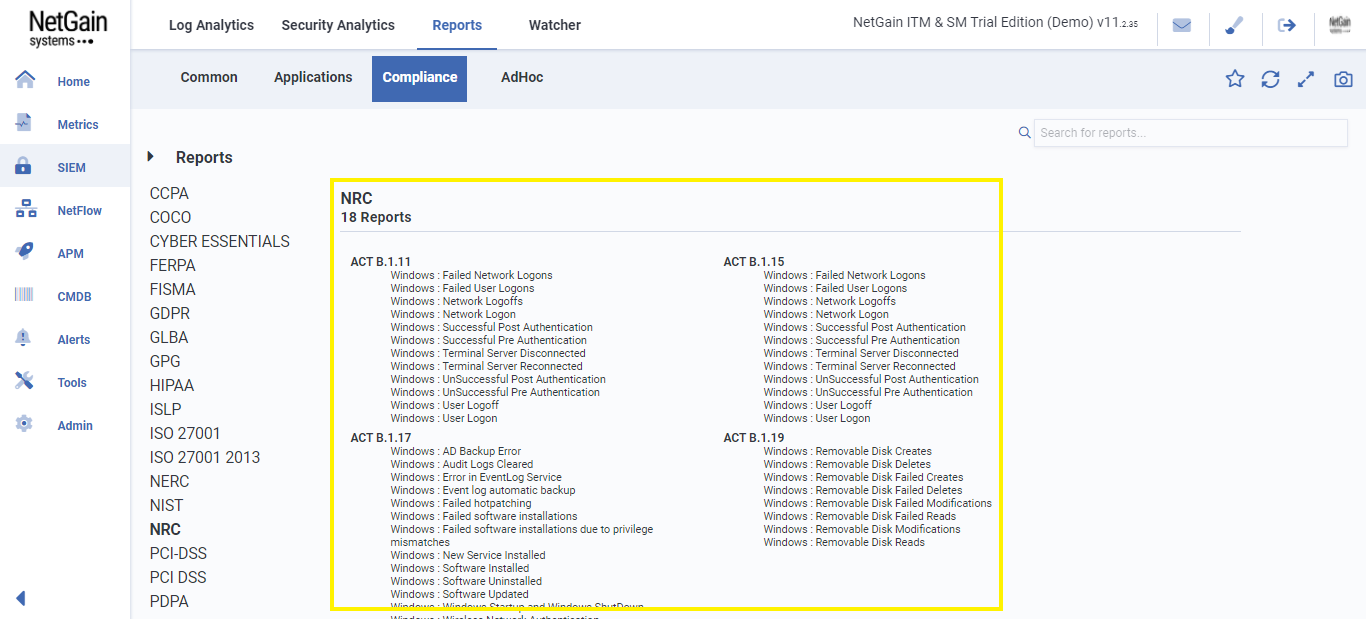Viewport: 1366px width, 619px height.
Task: Click the search magnifier icon
Action: point(1024,132)
